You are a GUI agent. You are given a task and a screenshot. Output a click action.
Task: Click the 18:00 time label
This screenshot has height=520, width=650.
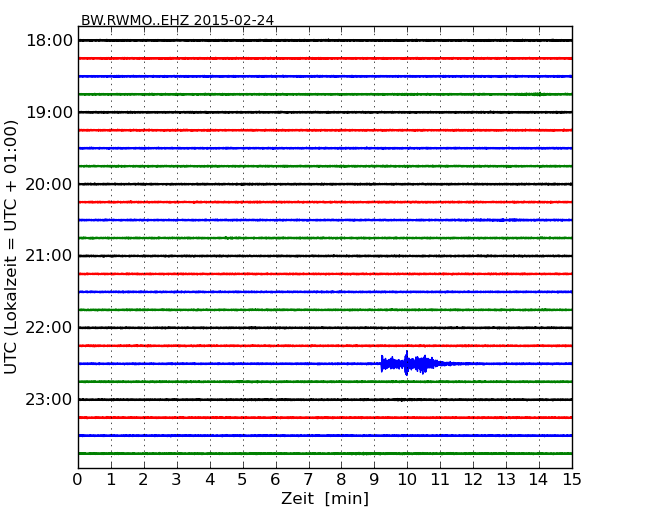[49, 41]
